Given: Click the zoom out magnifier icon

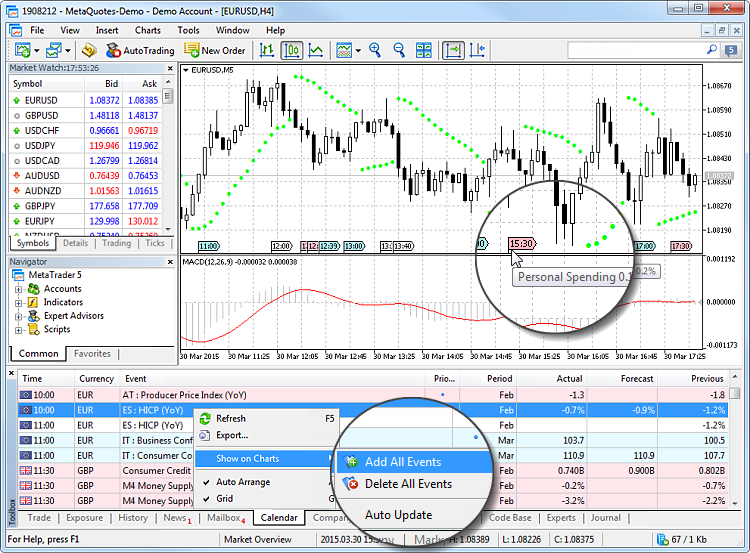Looking at the screenshot, I should click(399, 50).
